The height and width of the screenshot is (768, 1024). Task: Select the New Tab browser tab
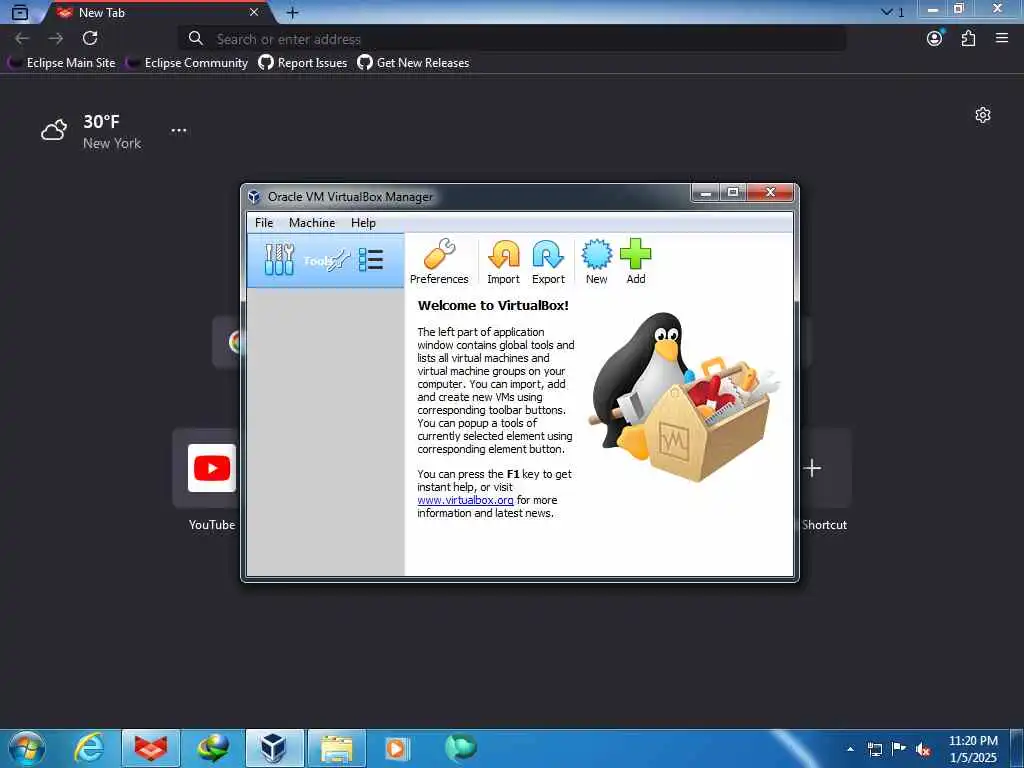(157, 12)
